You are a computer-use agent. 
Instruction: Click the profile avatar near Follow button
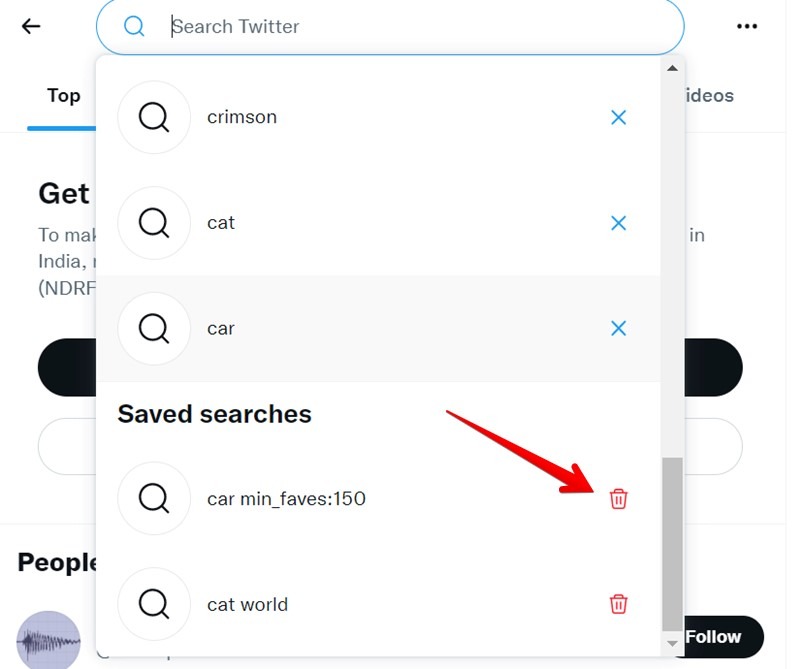point(47,640)
